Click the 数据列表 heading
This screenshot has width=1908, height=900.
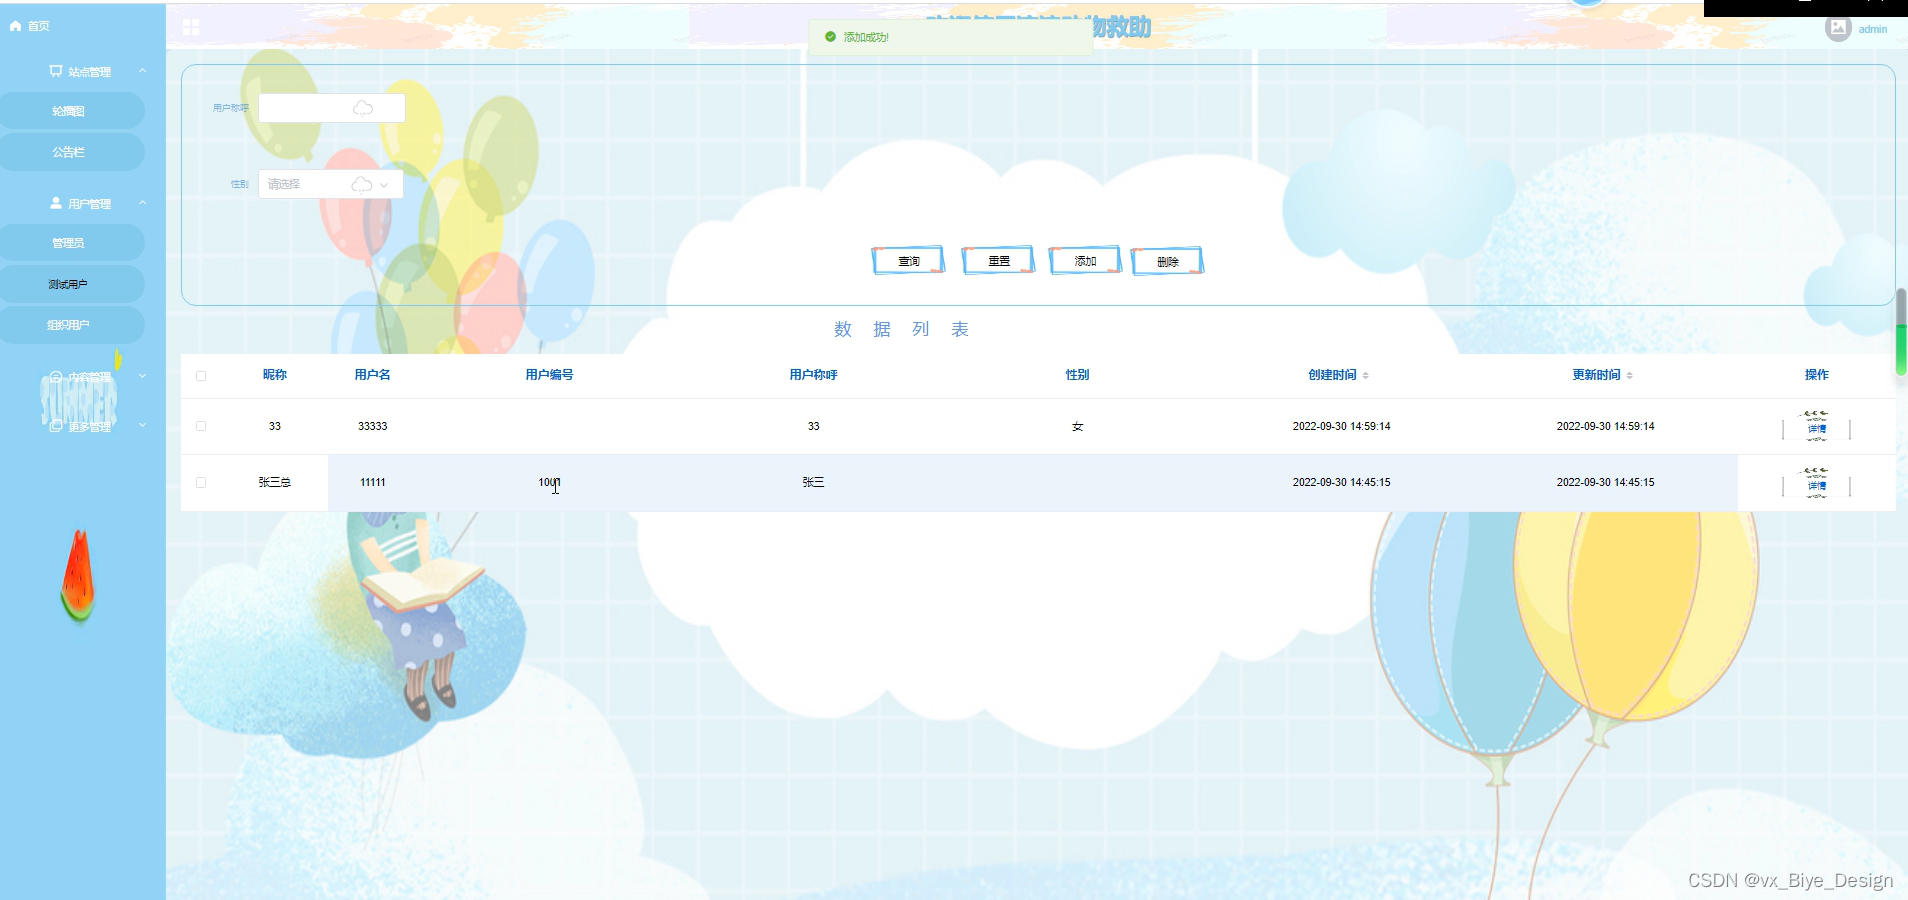click(x=902, y=329)
